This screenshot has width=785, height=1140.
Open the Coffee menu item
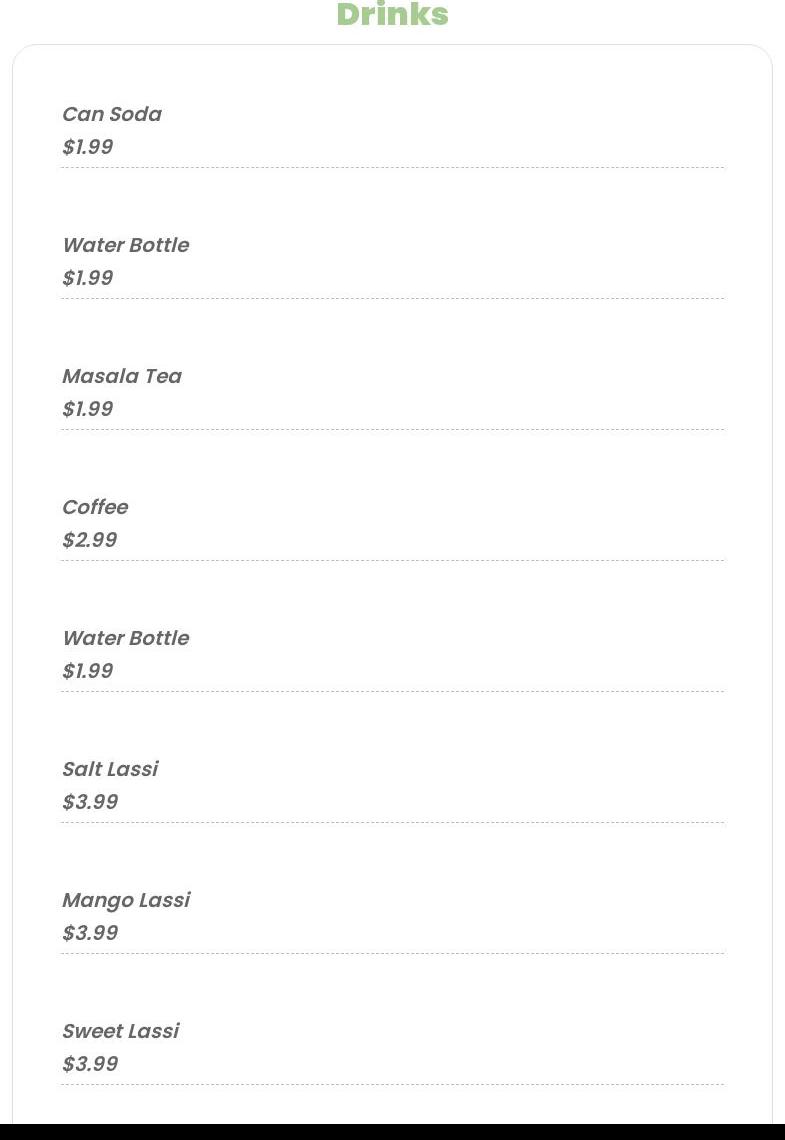coord(95,507)
